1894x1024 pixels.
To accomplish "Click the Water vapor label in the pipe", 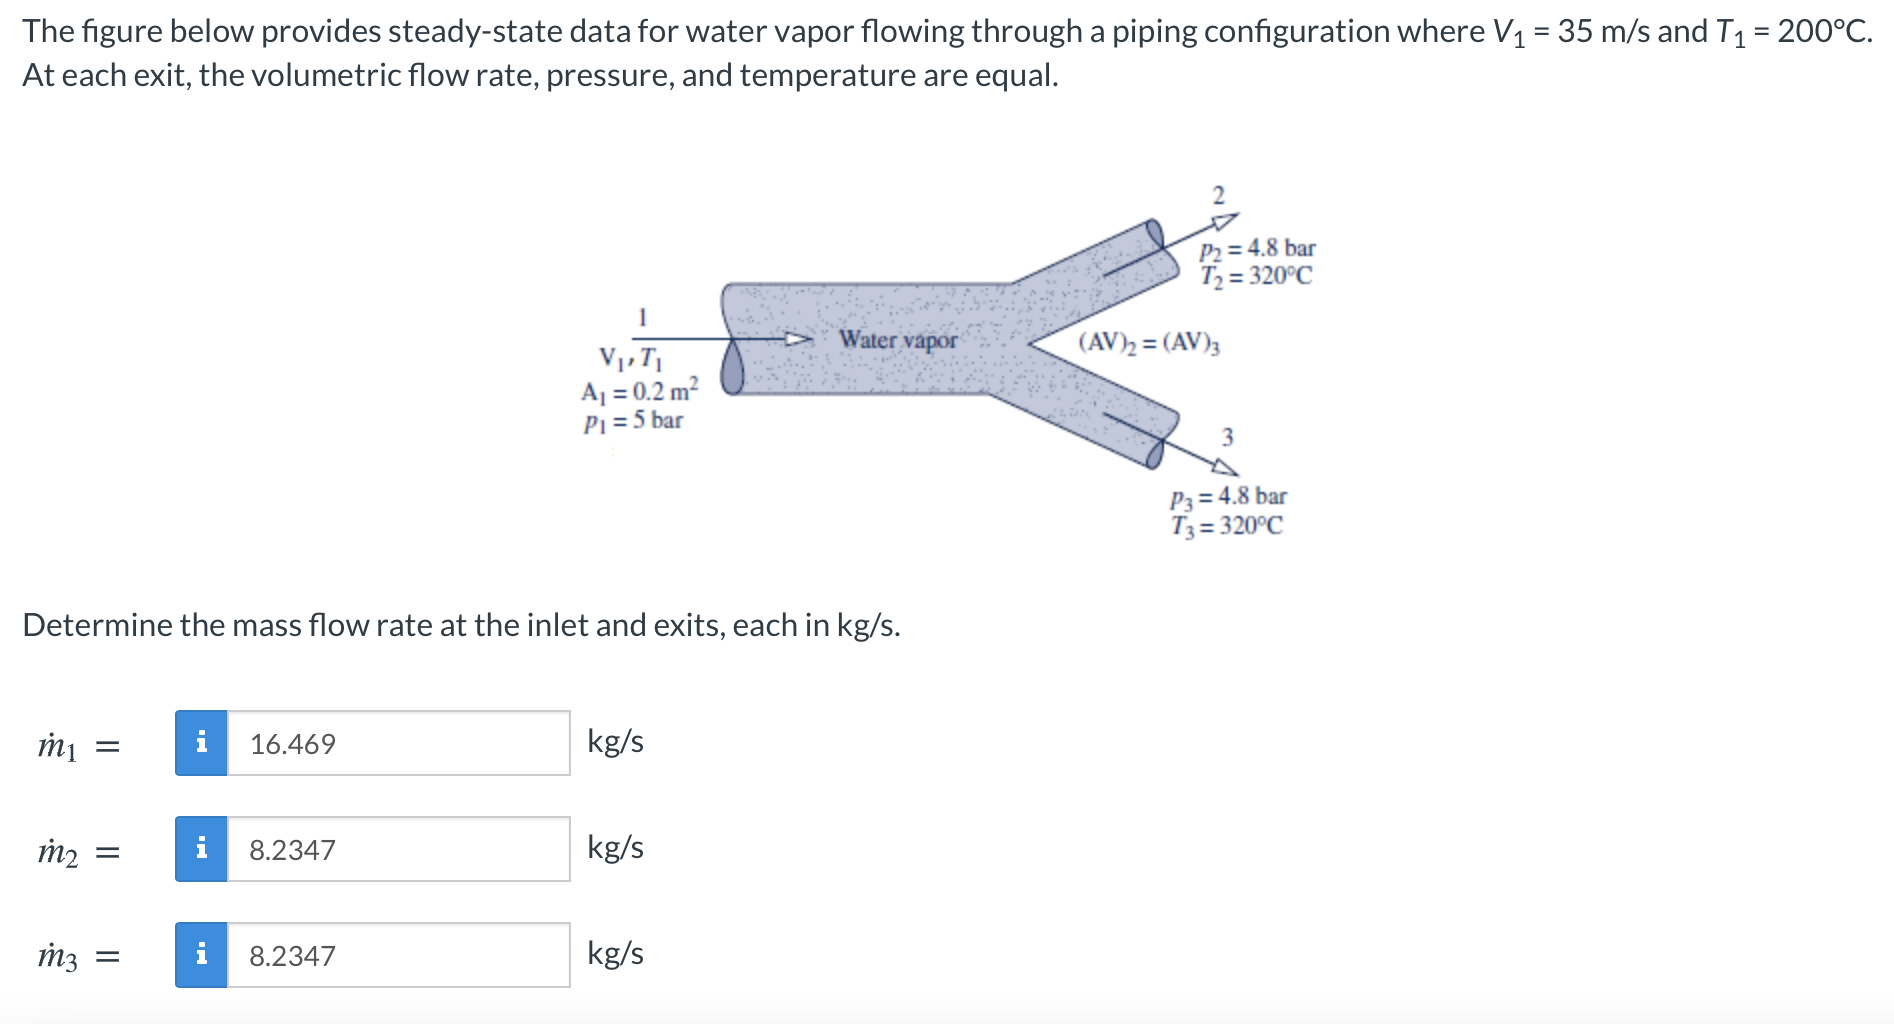I will tap(898, 339).
